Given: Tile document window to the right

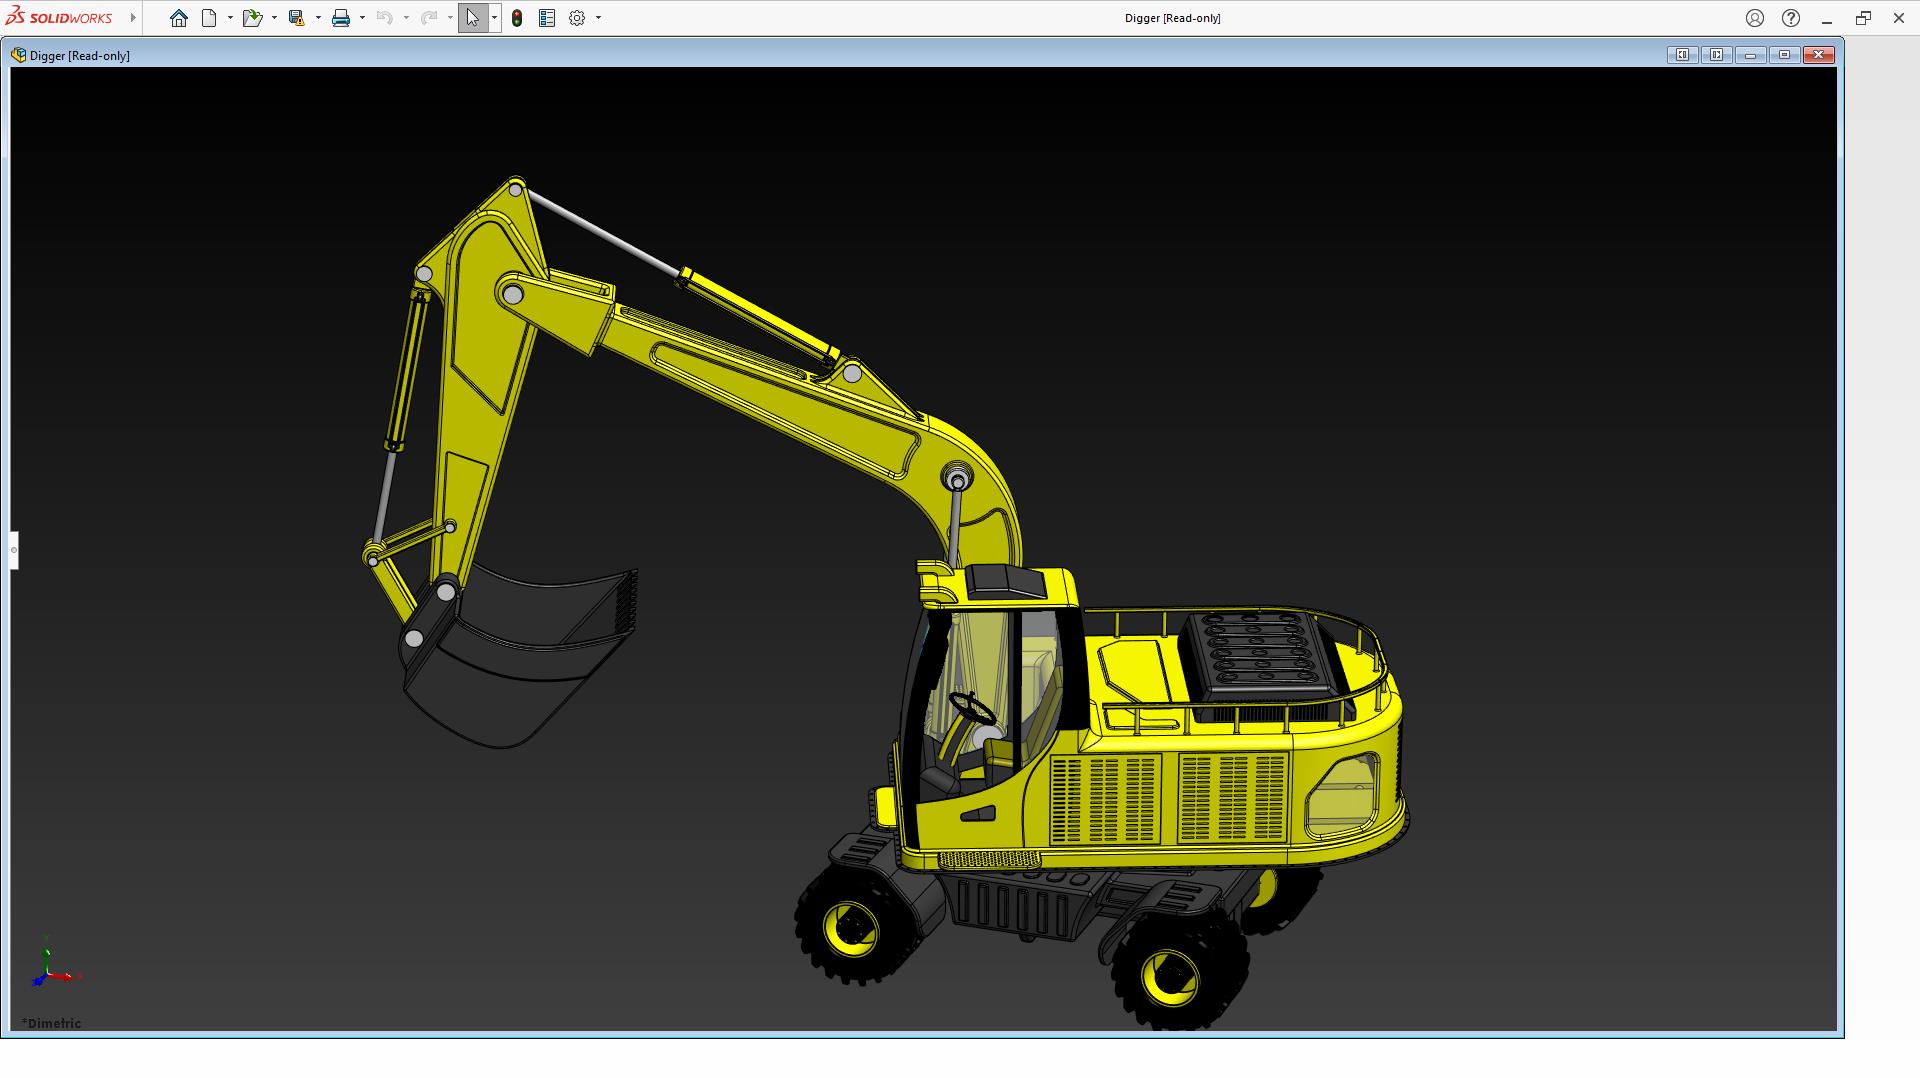Looking at the screenshot, I should [x=1716, y=55].
